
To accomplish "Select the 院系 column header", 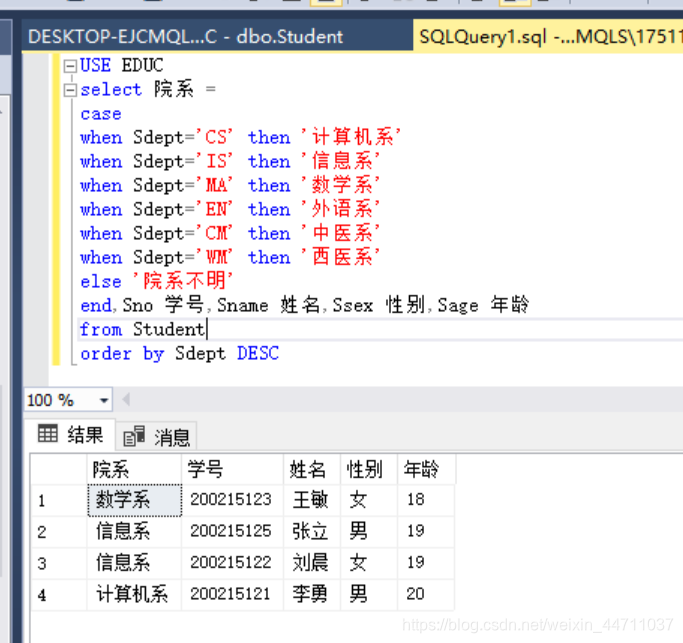I will (134, 469).
